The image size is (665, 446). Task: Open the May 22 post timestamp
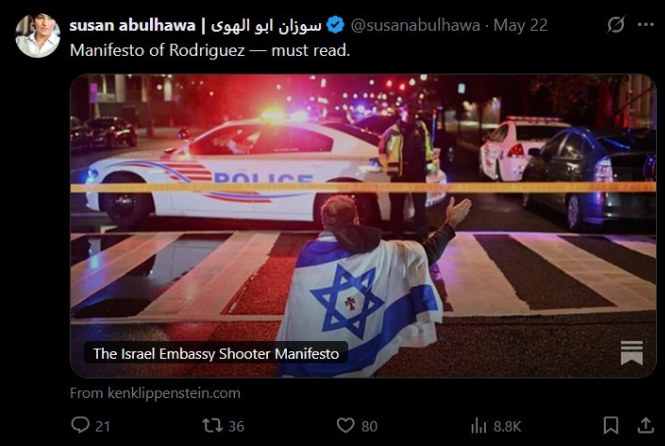[521, 25]
